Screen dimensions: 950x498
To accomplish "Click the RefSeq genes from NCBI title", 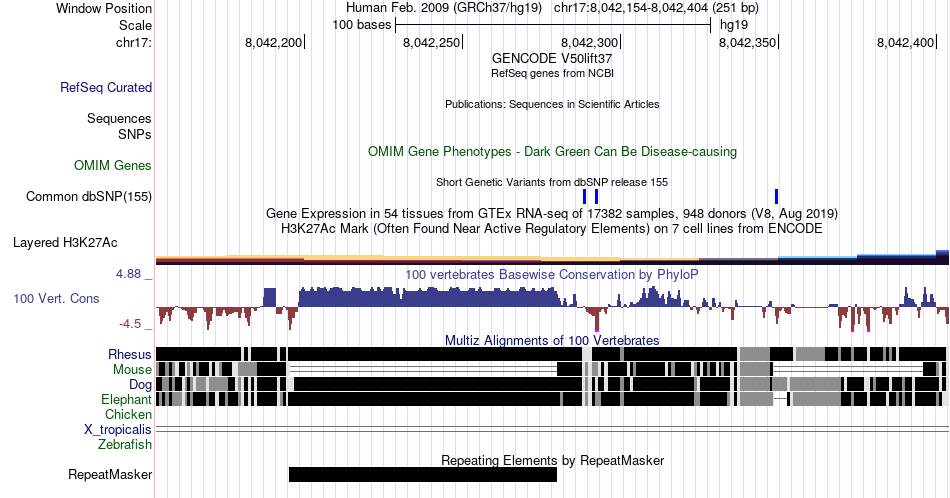I will coord(552,73).
